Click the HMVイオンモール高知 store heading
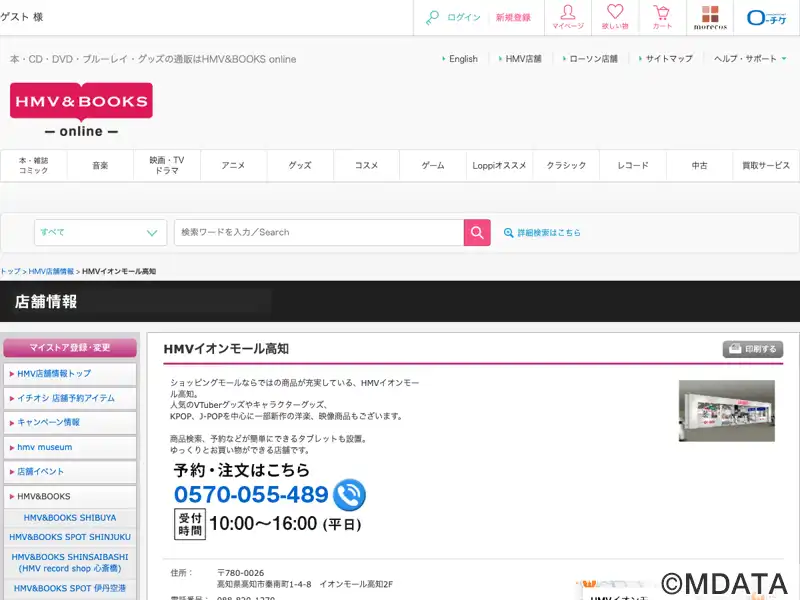The image size is (800, 600). 226,349
